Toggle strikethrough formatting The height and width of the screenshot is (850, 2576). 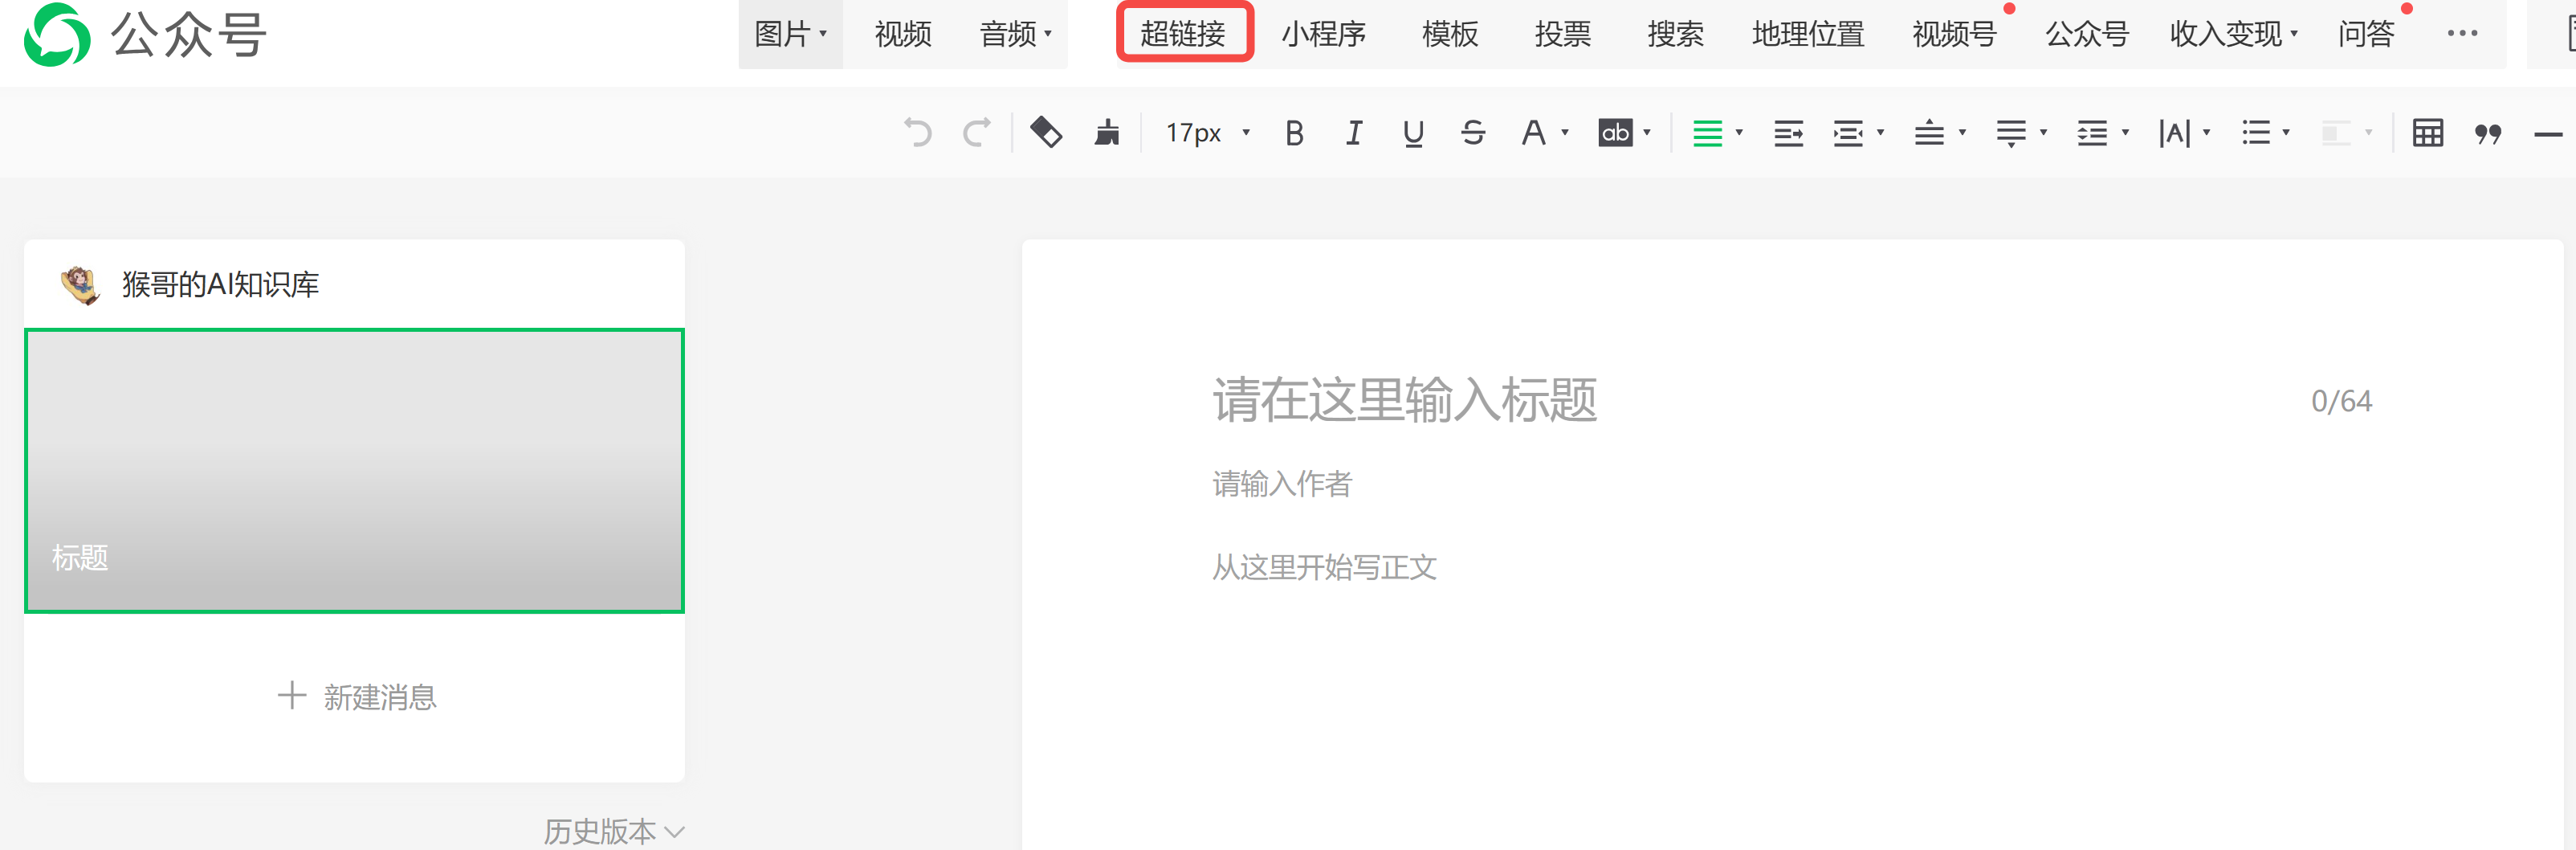[x=1473, y=133]
